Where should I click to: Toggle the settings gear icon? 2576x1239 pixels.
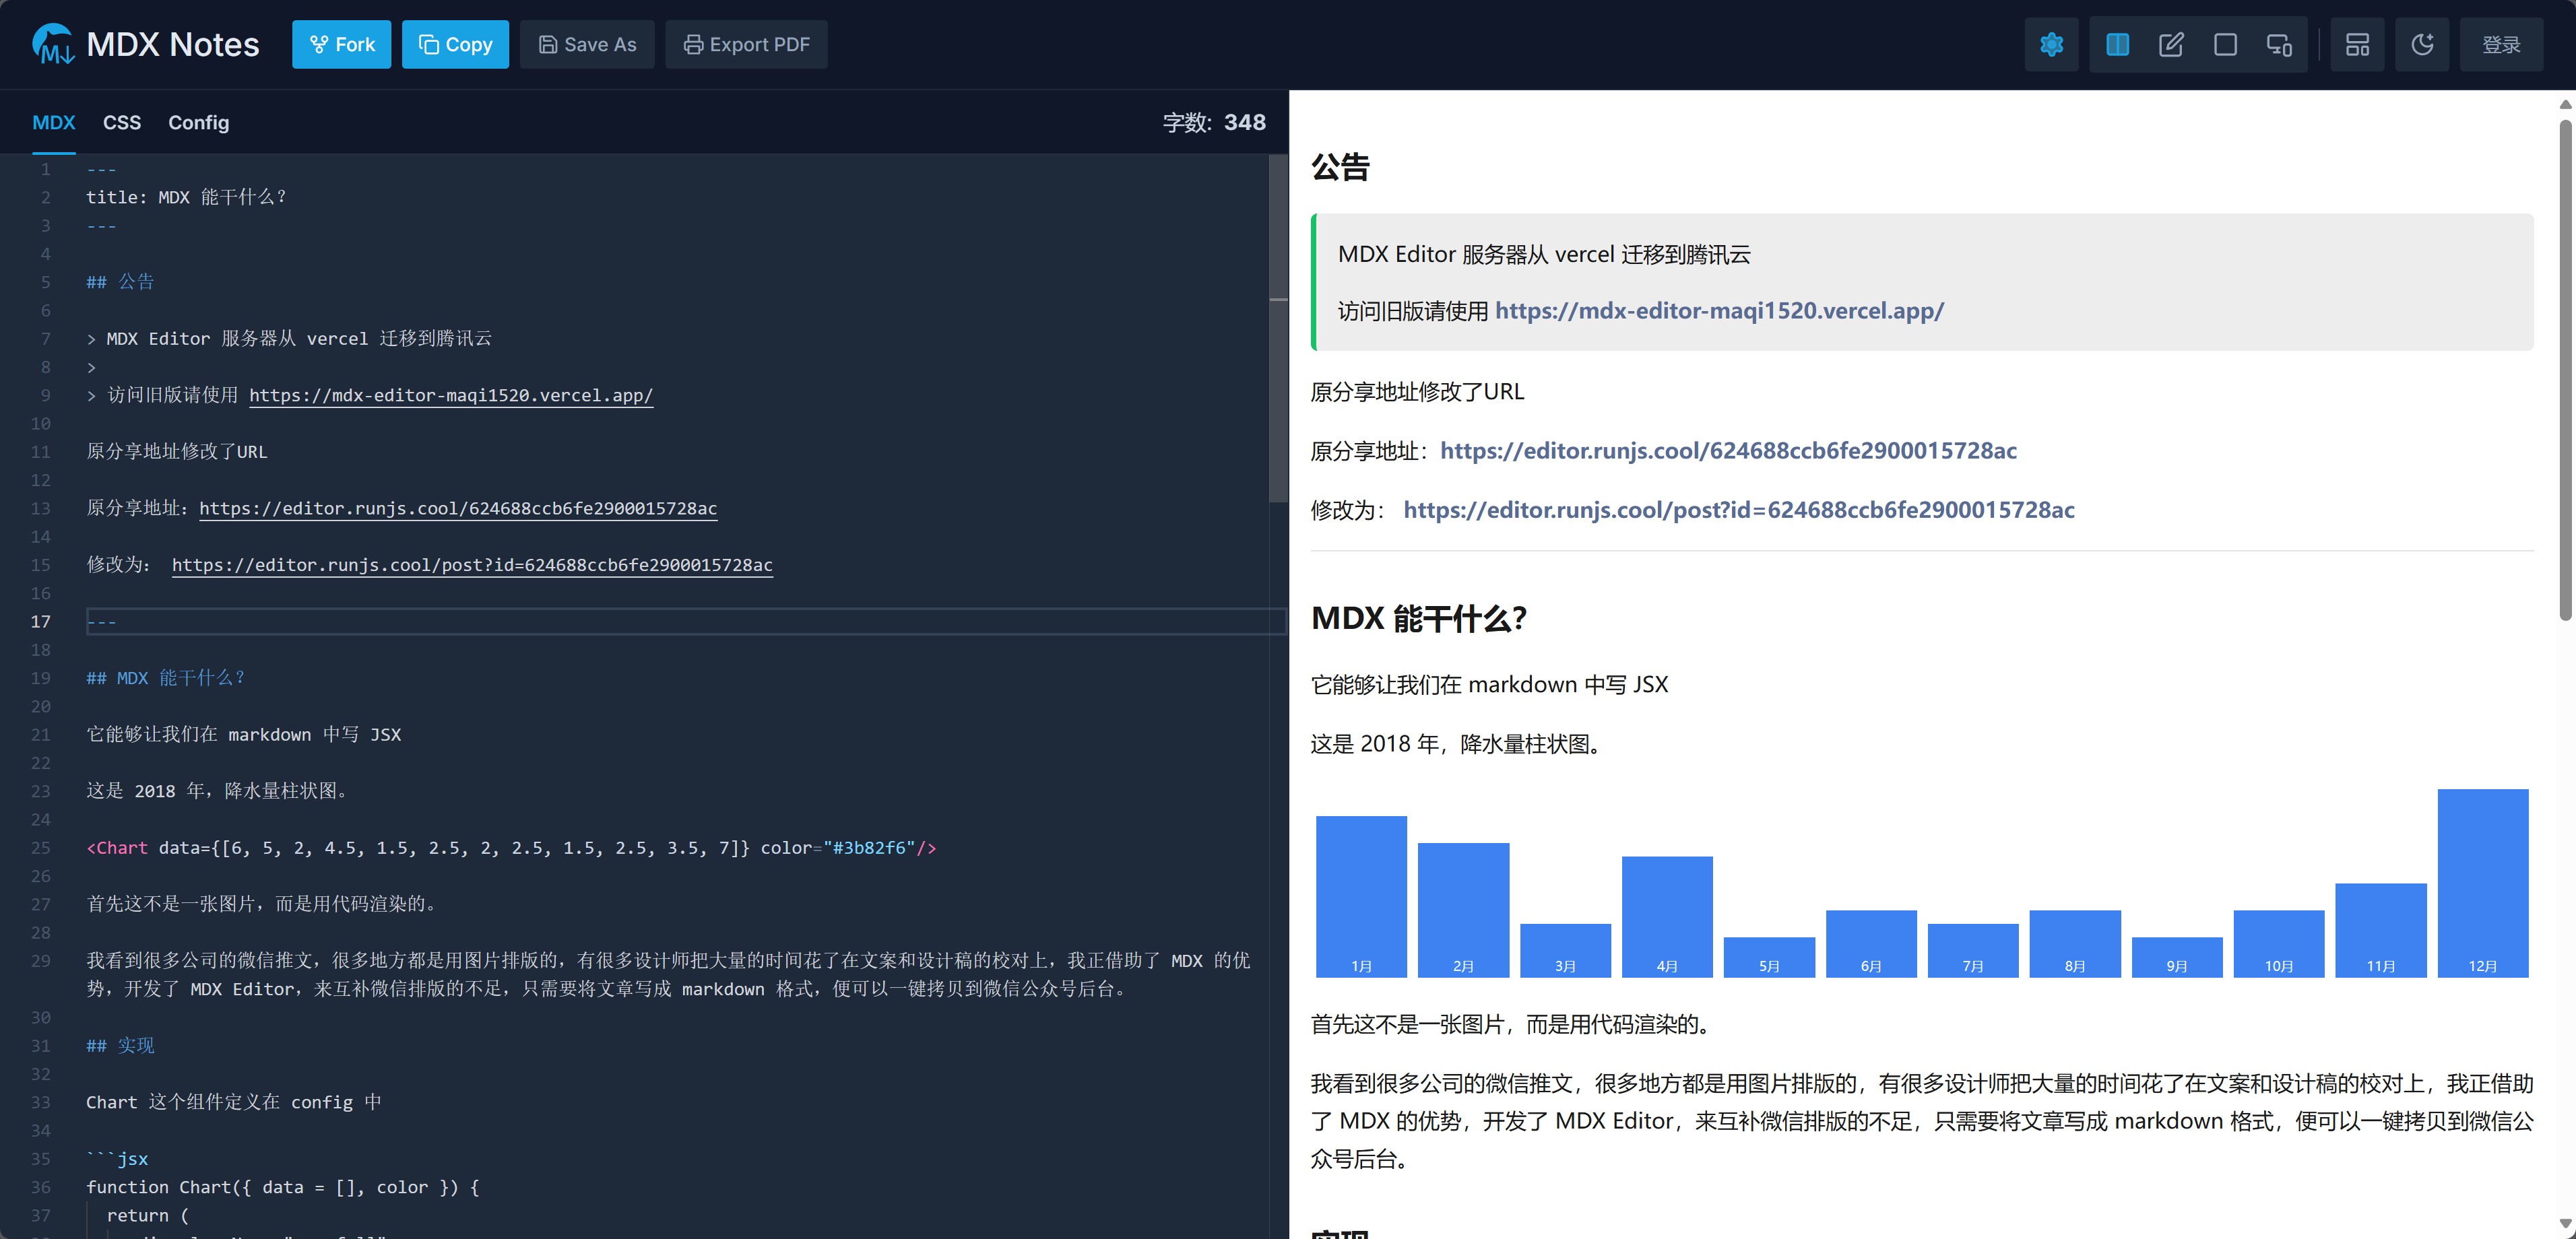(2052, 44)
